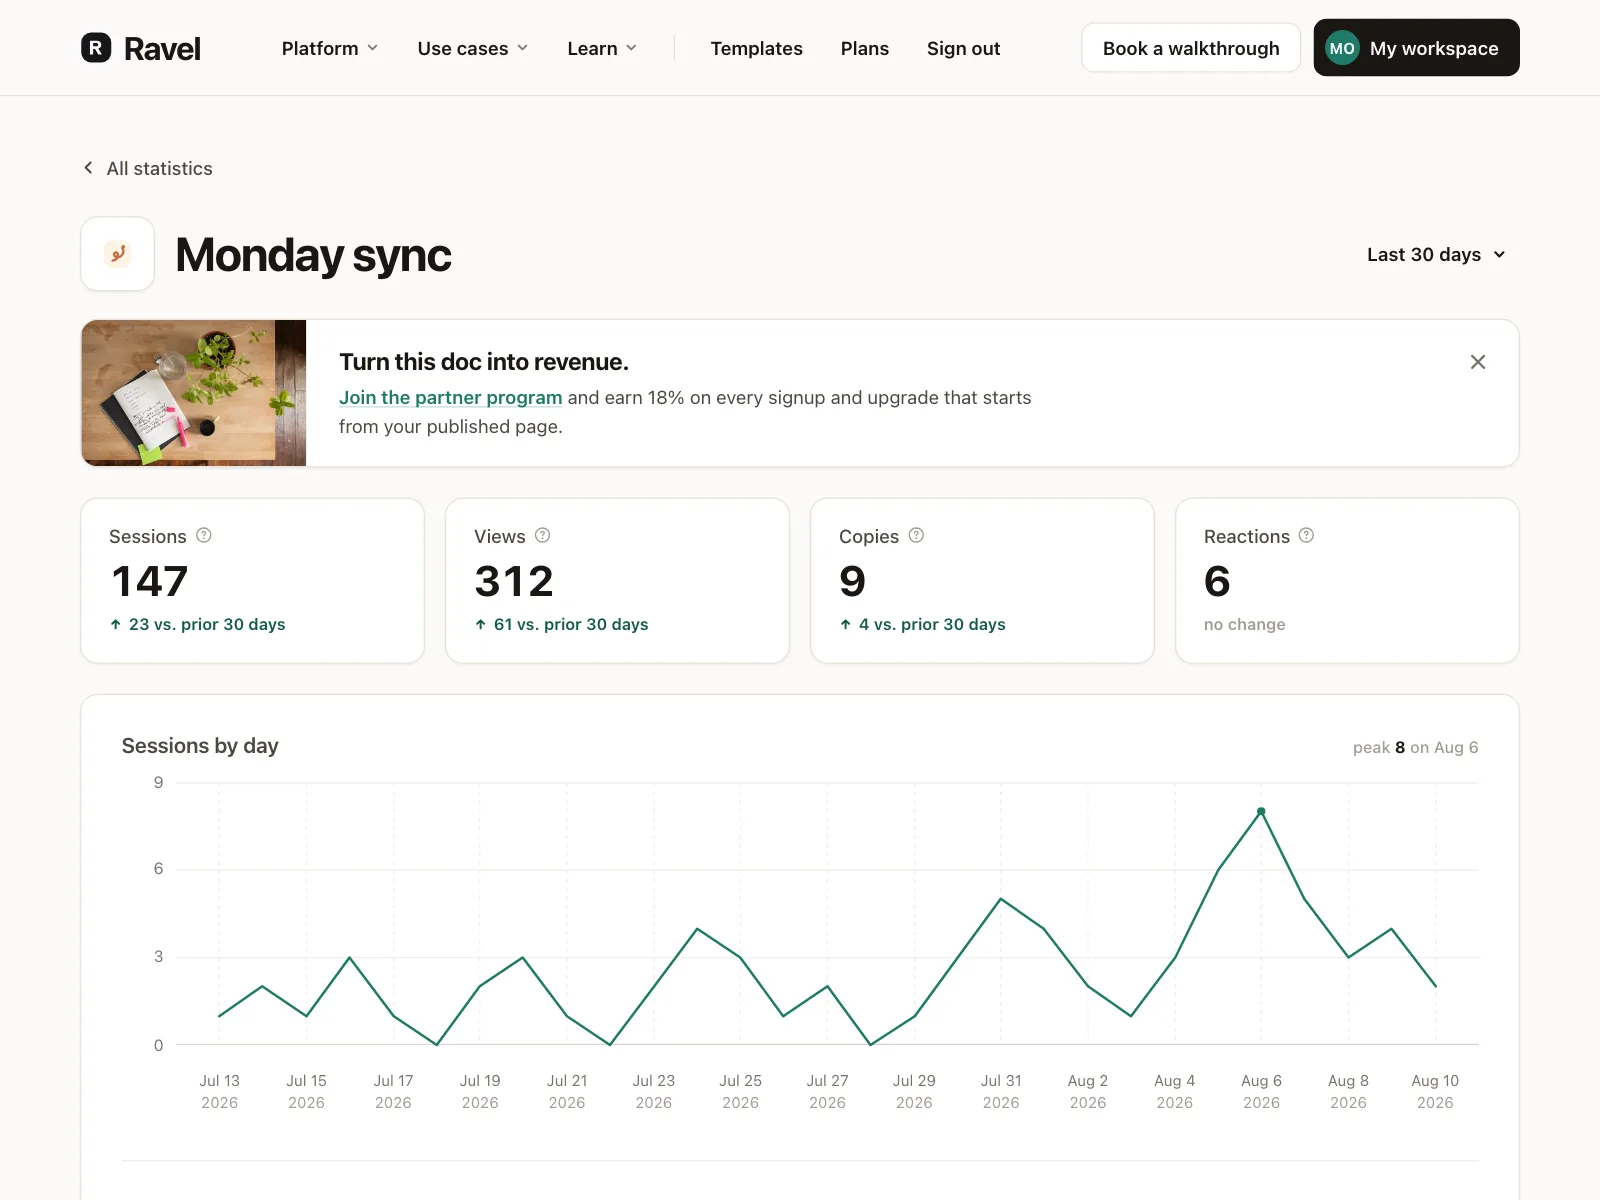Image resolution: width=1600 pixels, height=1200 pixels.
Task: Show help for Reactions metric
Action: pyautogui.click(x=1306, y=535)
